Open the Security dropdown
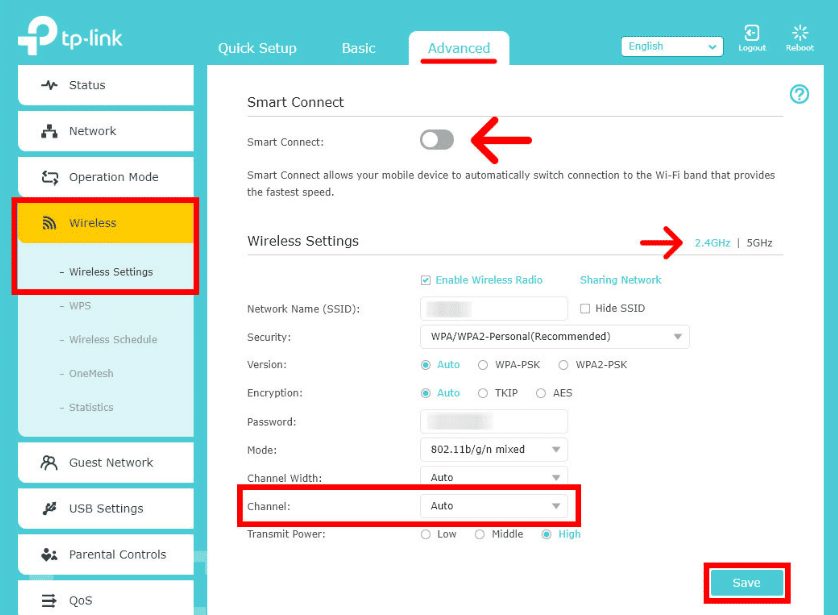838x615 pixels. coord(555,336)
